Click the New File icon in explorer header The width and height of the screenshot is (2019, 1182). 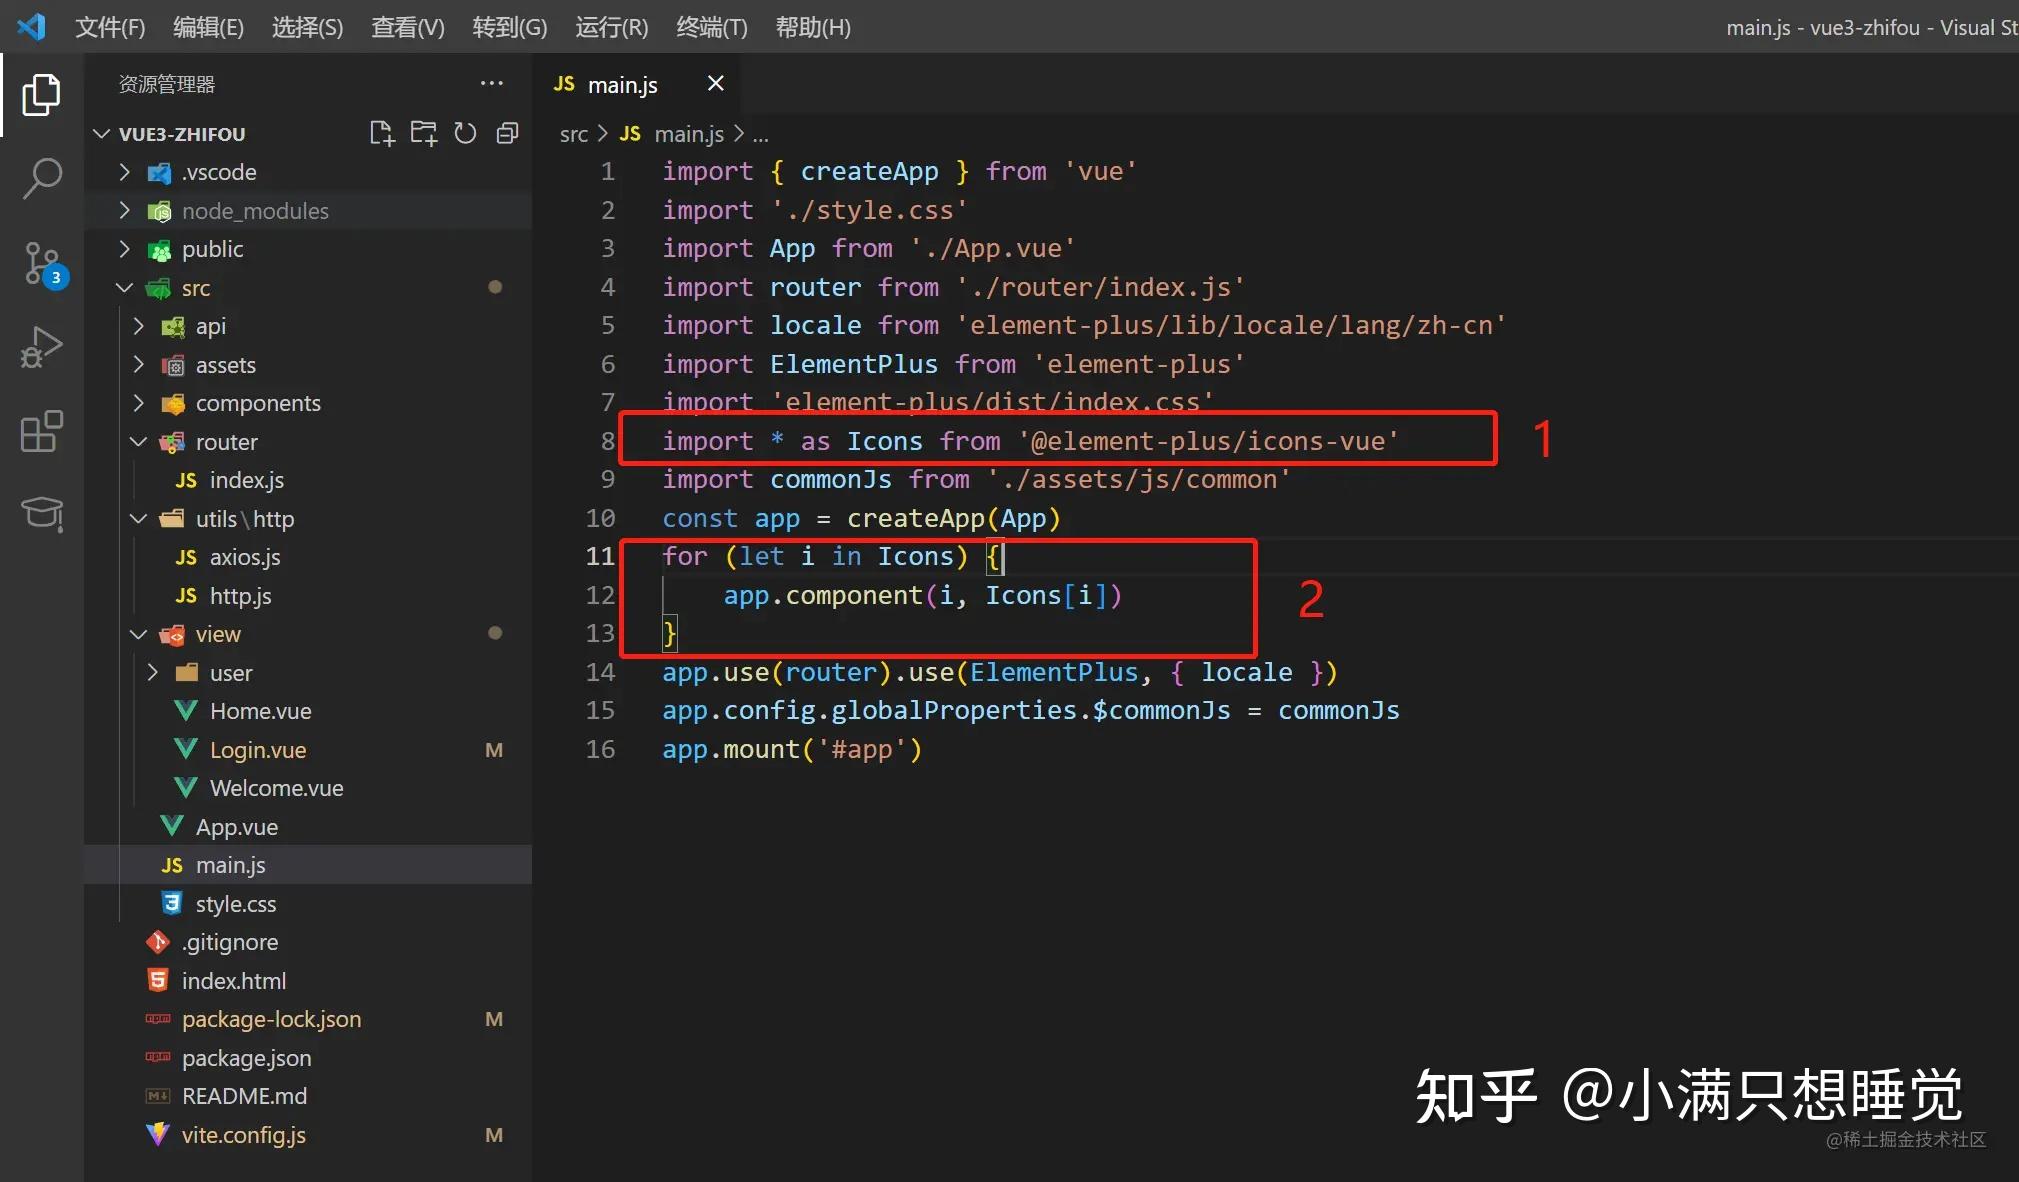point(382,133)
